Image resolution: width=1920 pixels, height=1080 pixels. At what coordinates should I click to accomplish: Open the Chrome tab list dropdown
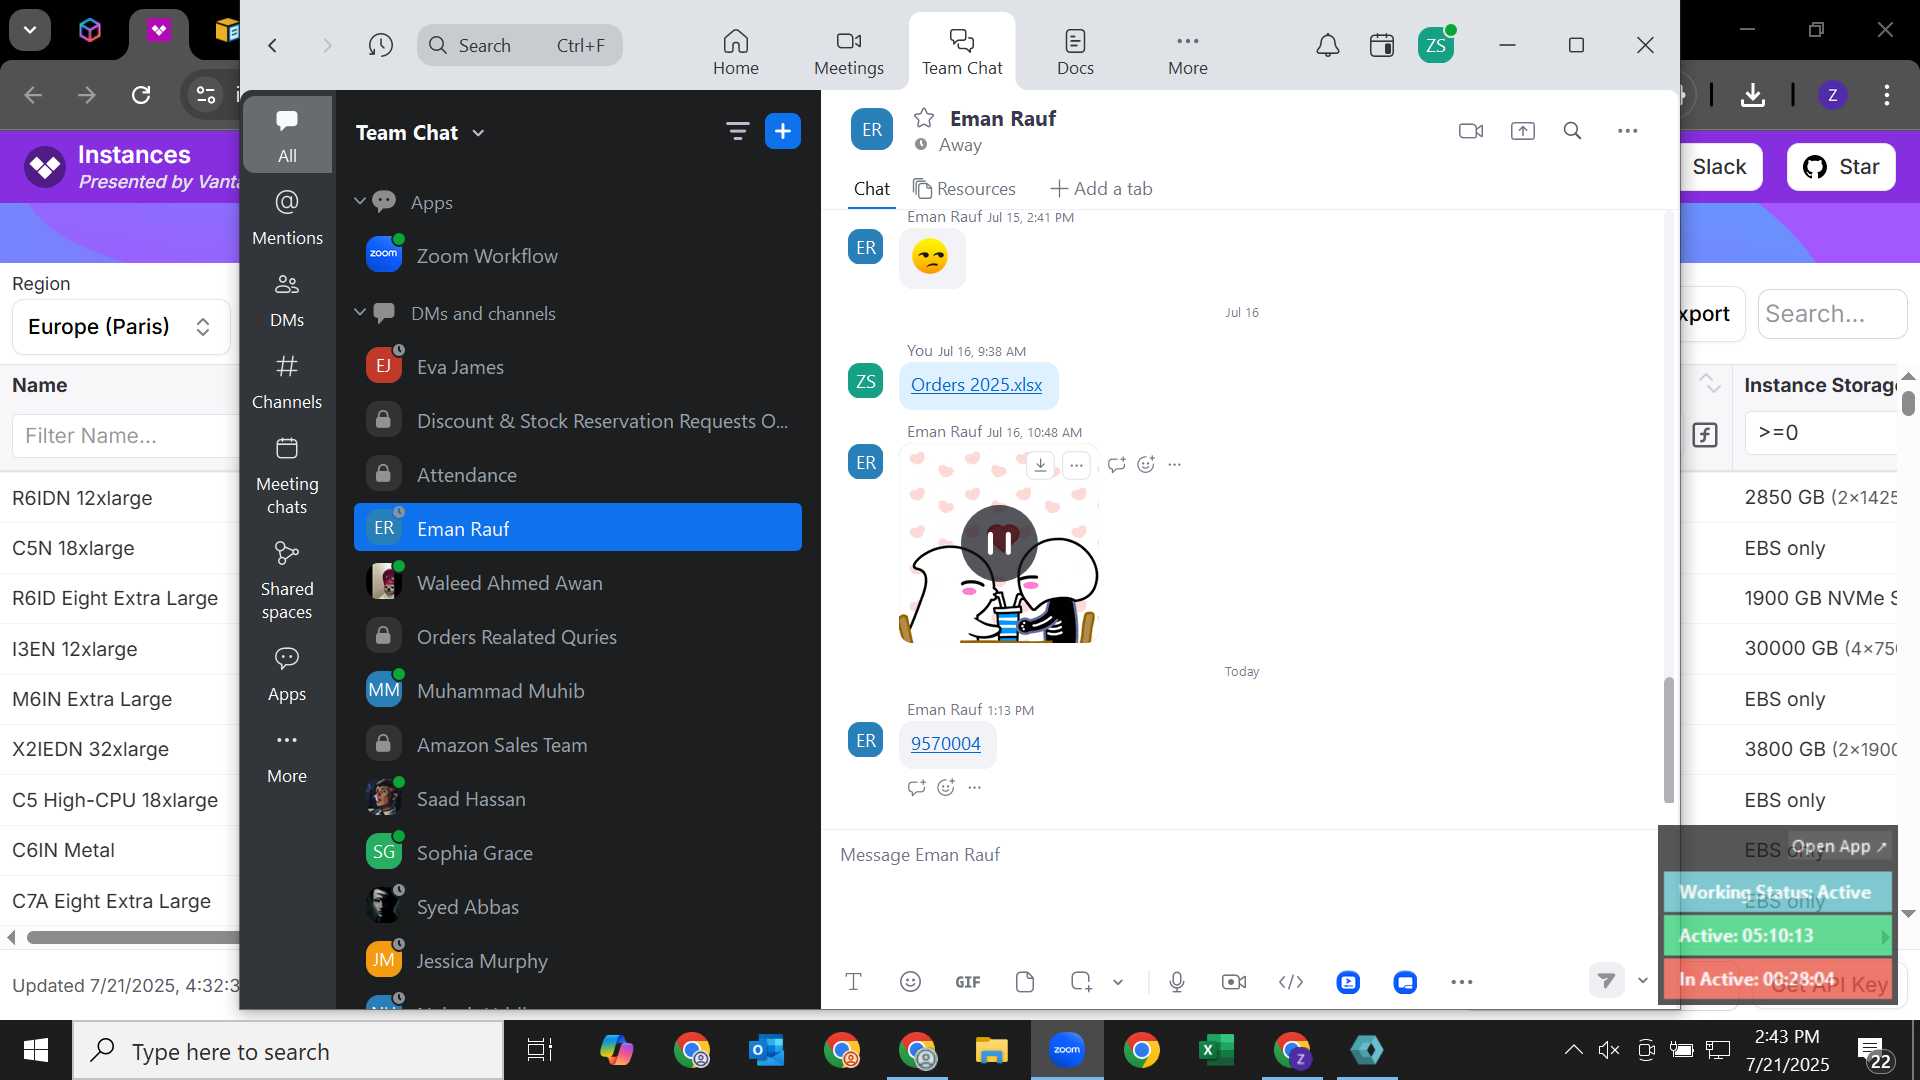tap(30, 30)
